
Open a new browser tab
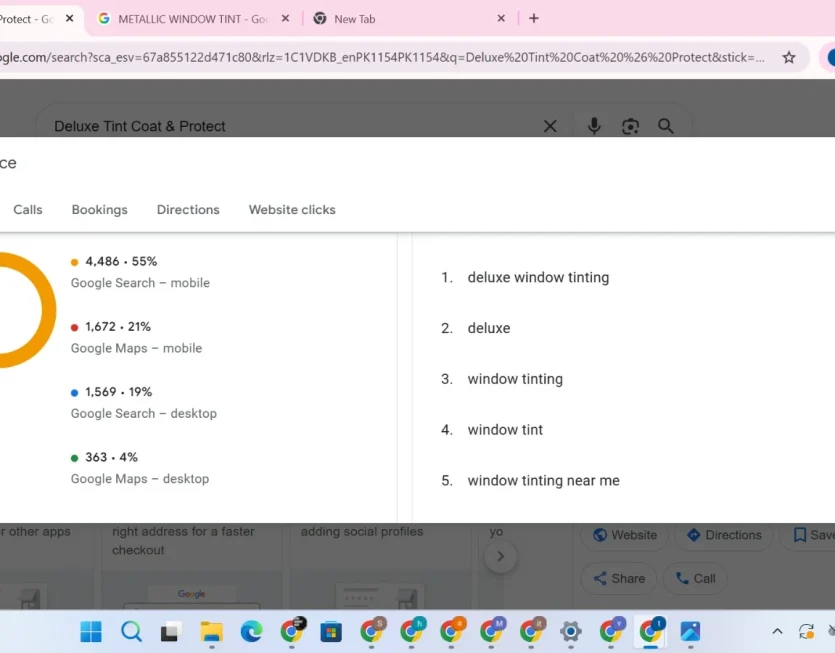tap(534, 19)
